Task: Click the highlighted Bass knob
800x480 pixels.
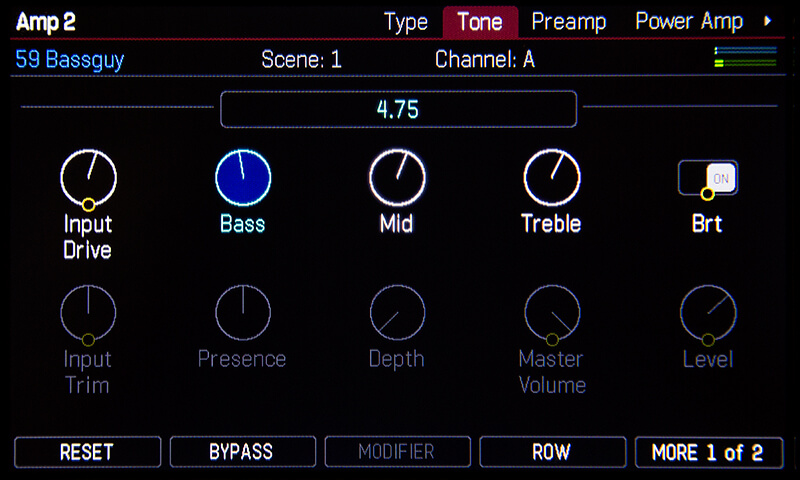Action: pos(243,178)
